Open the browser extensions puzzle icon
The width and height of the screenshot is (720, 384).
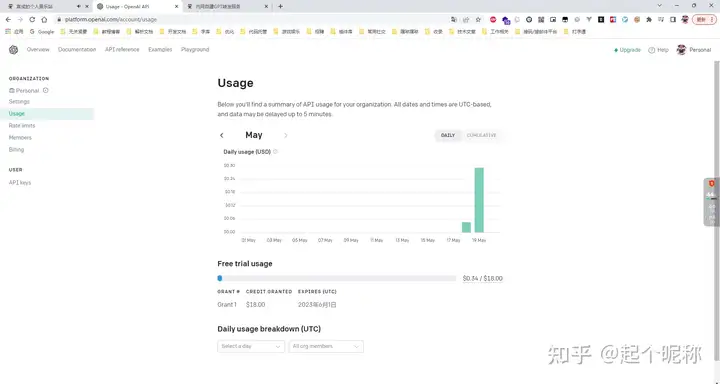pos(649,19)
